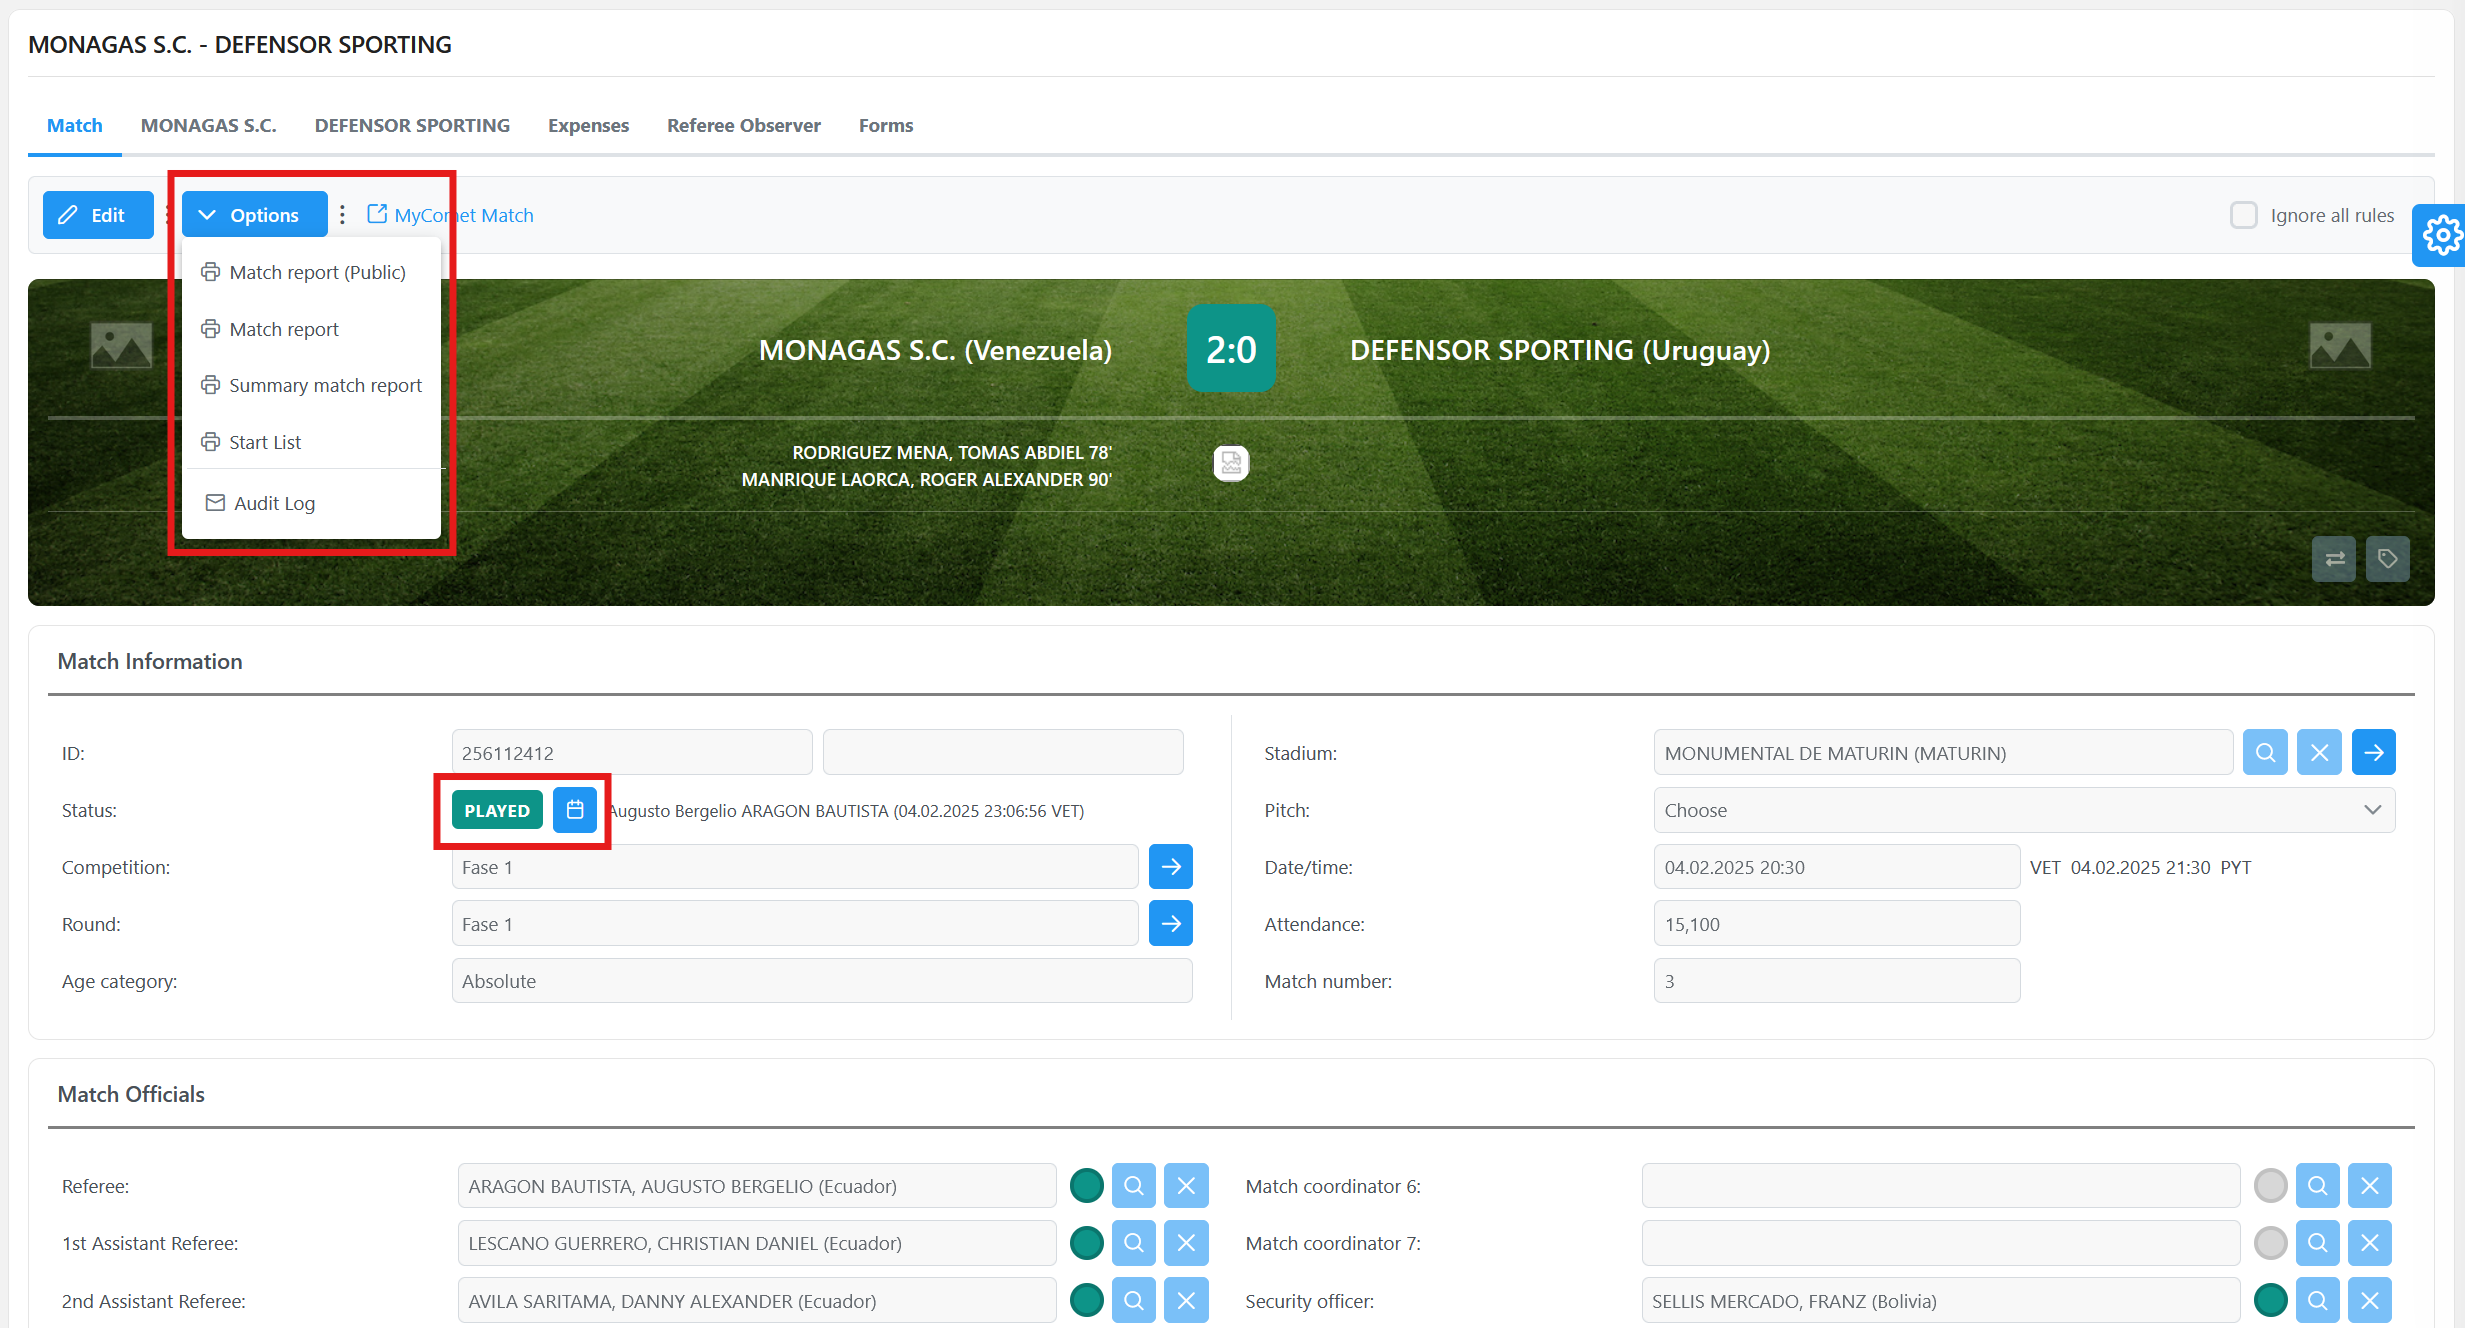This screenshot has height=1328, width=2465.
Task: Toggle gray status circle for Match coordinator 6
Action: click(2270, 1186)
